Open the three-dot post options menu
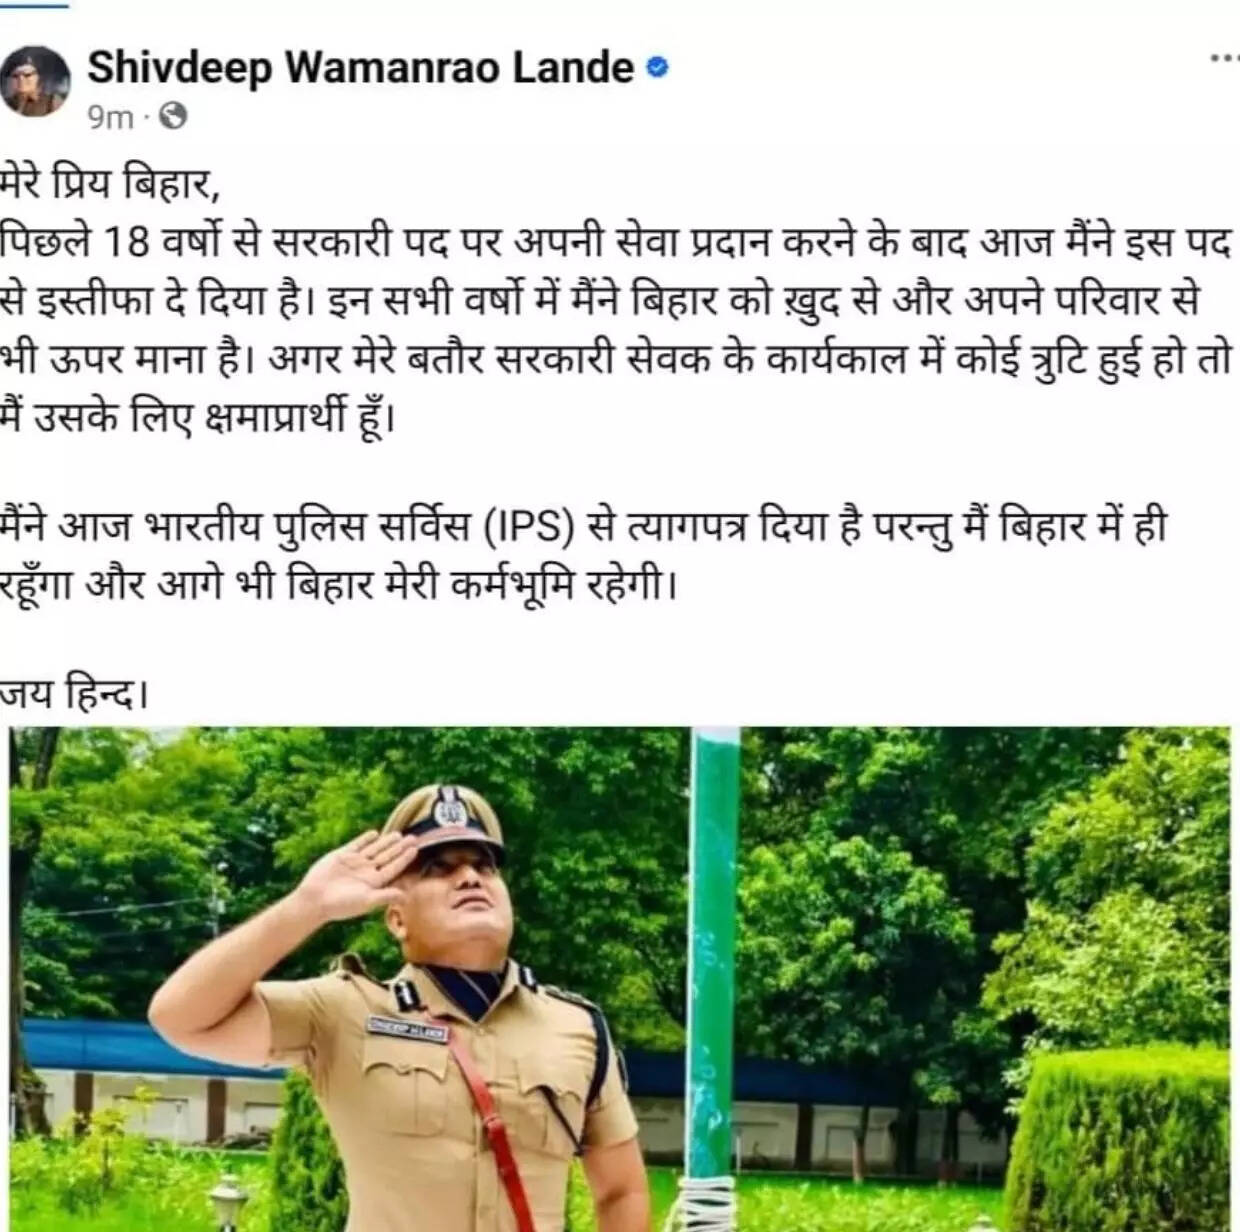This screenshot has height=1232, width=1240. pos(1224,58)
